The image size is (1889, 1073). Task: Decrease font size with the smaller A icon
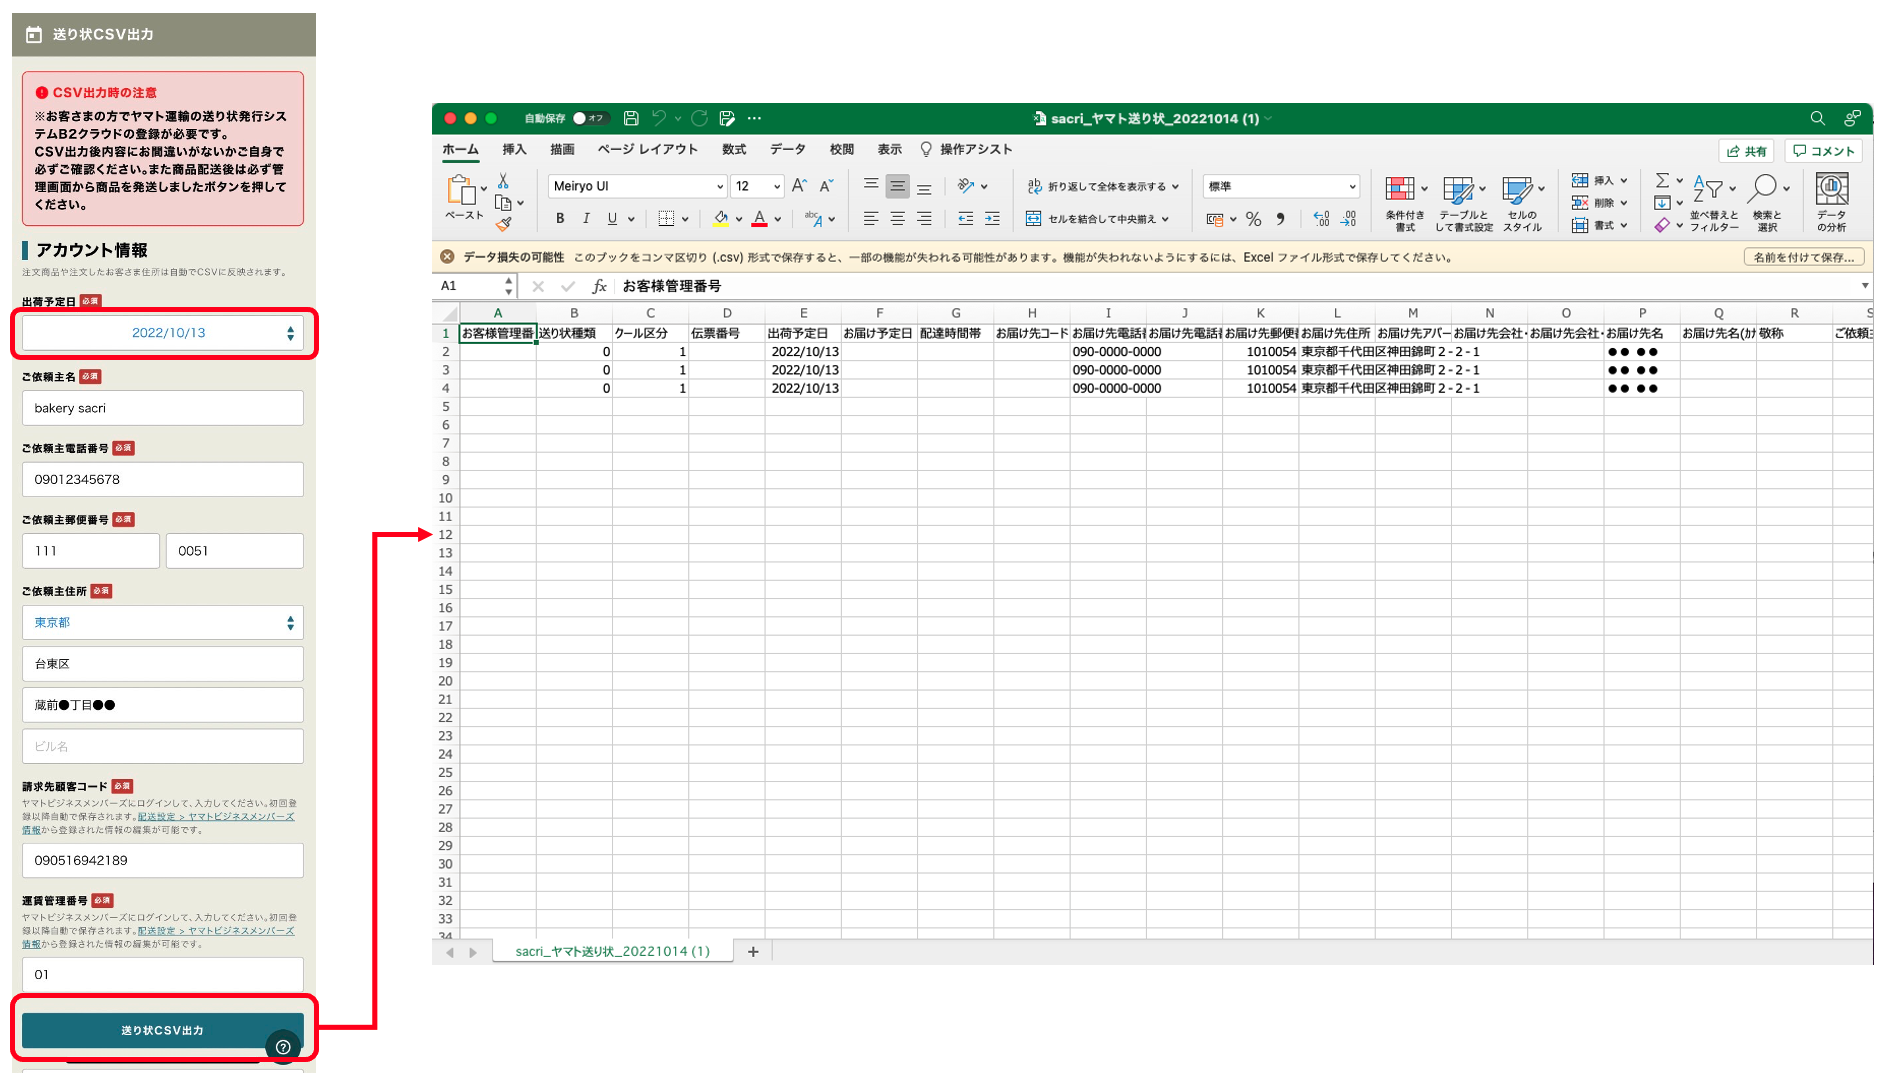tap(826, 186)
